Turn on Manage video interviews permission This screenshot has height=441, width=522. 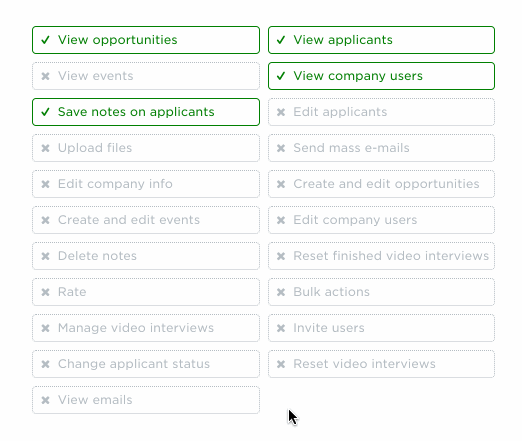pyautogui.click(x=146, y=328)
